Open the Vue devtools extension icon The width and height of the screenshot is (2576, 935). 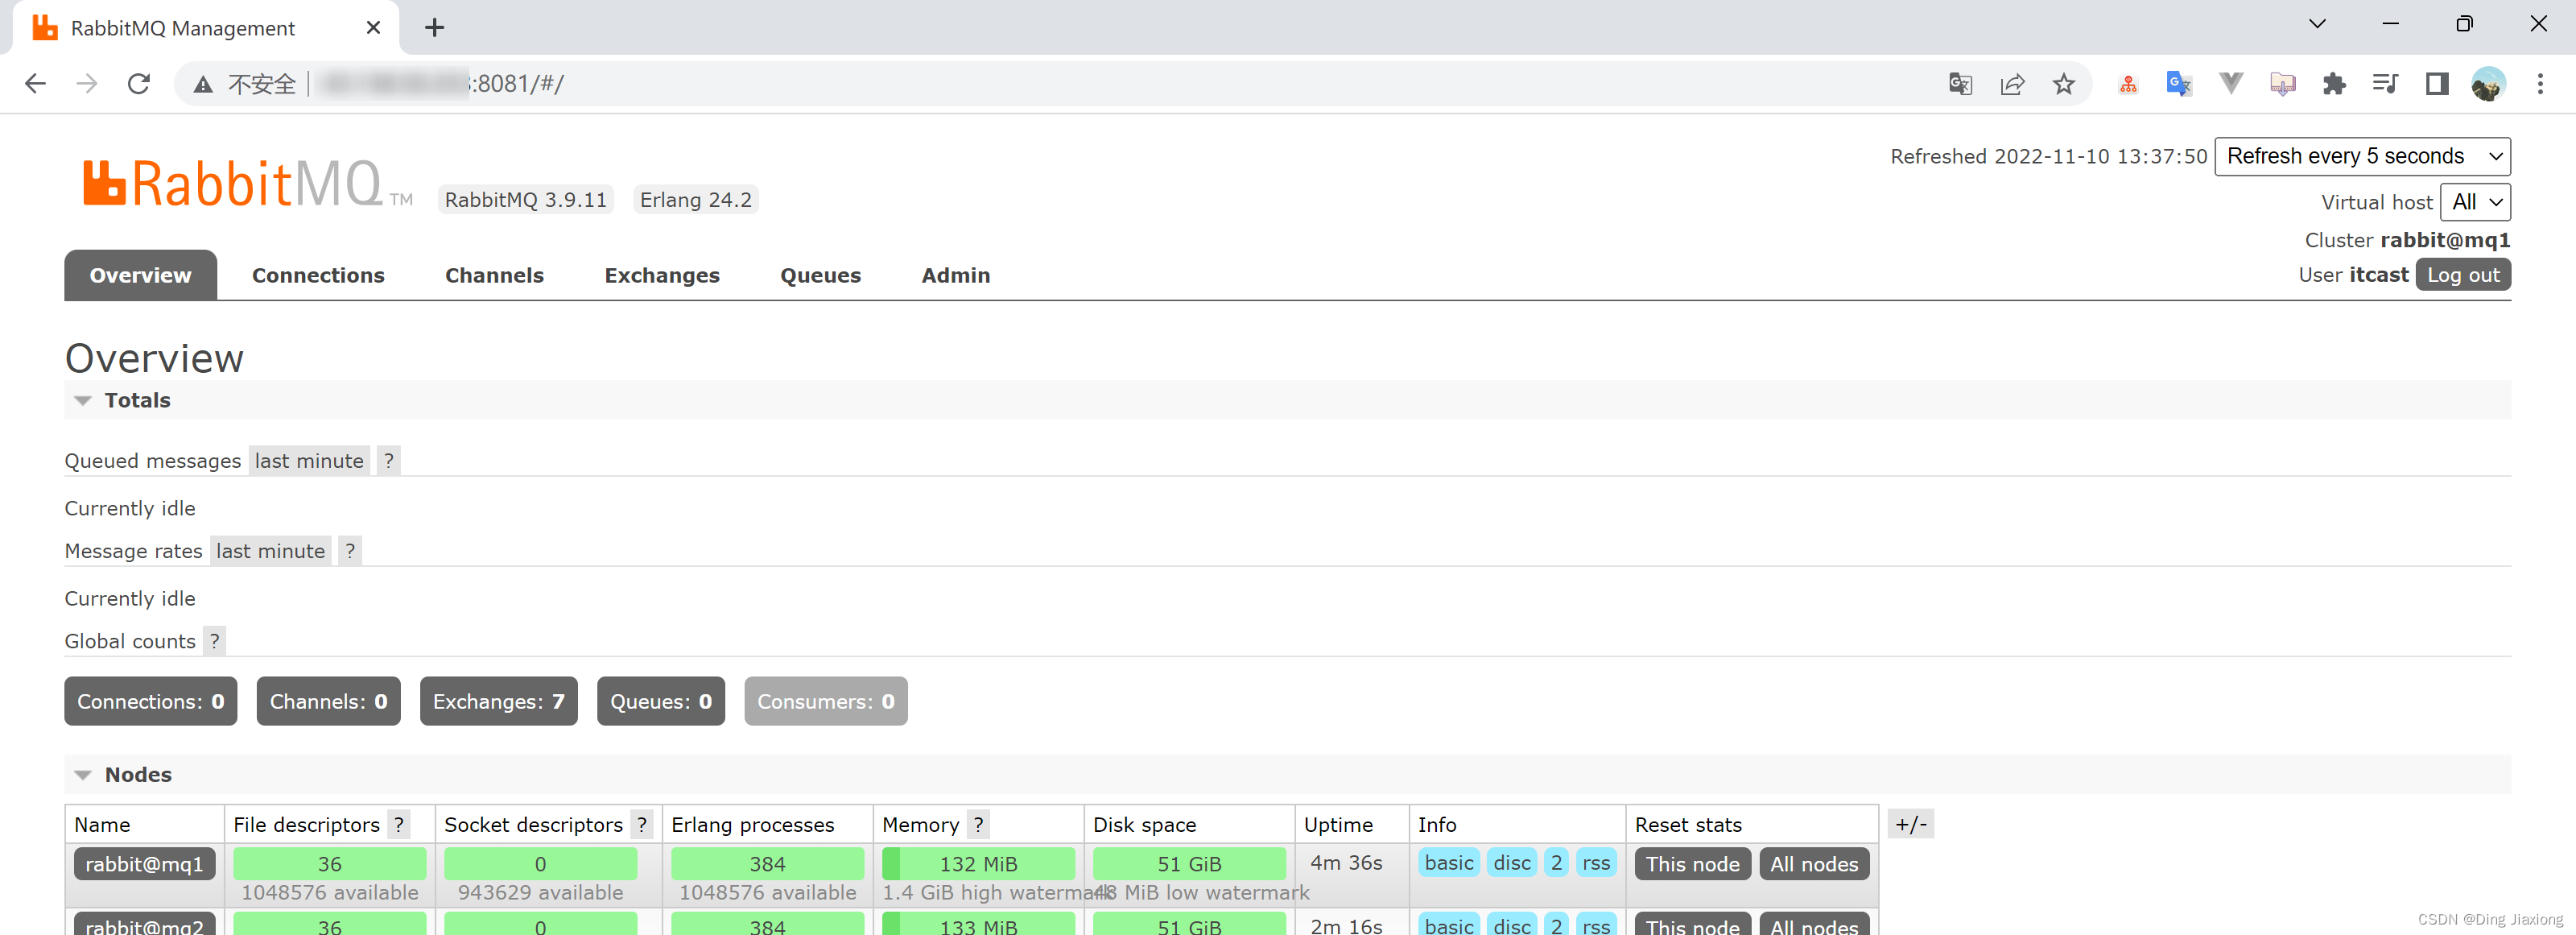tap(2231, 84)
